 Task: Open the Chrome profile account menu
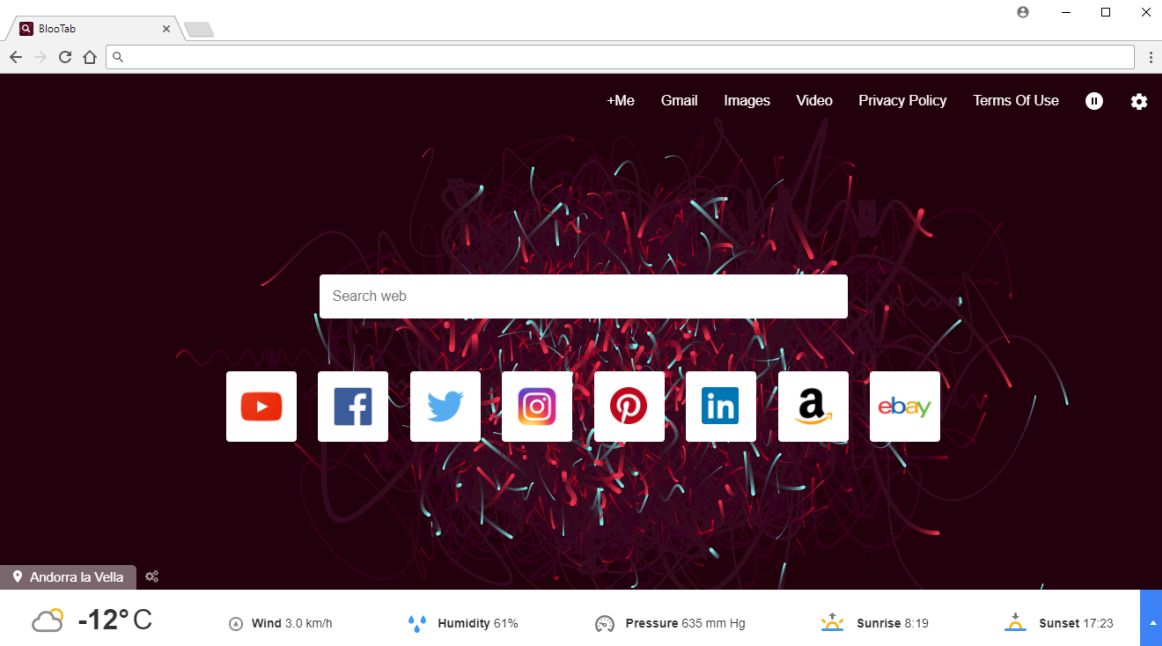tap(1022, 12)
